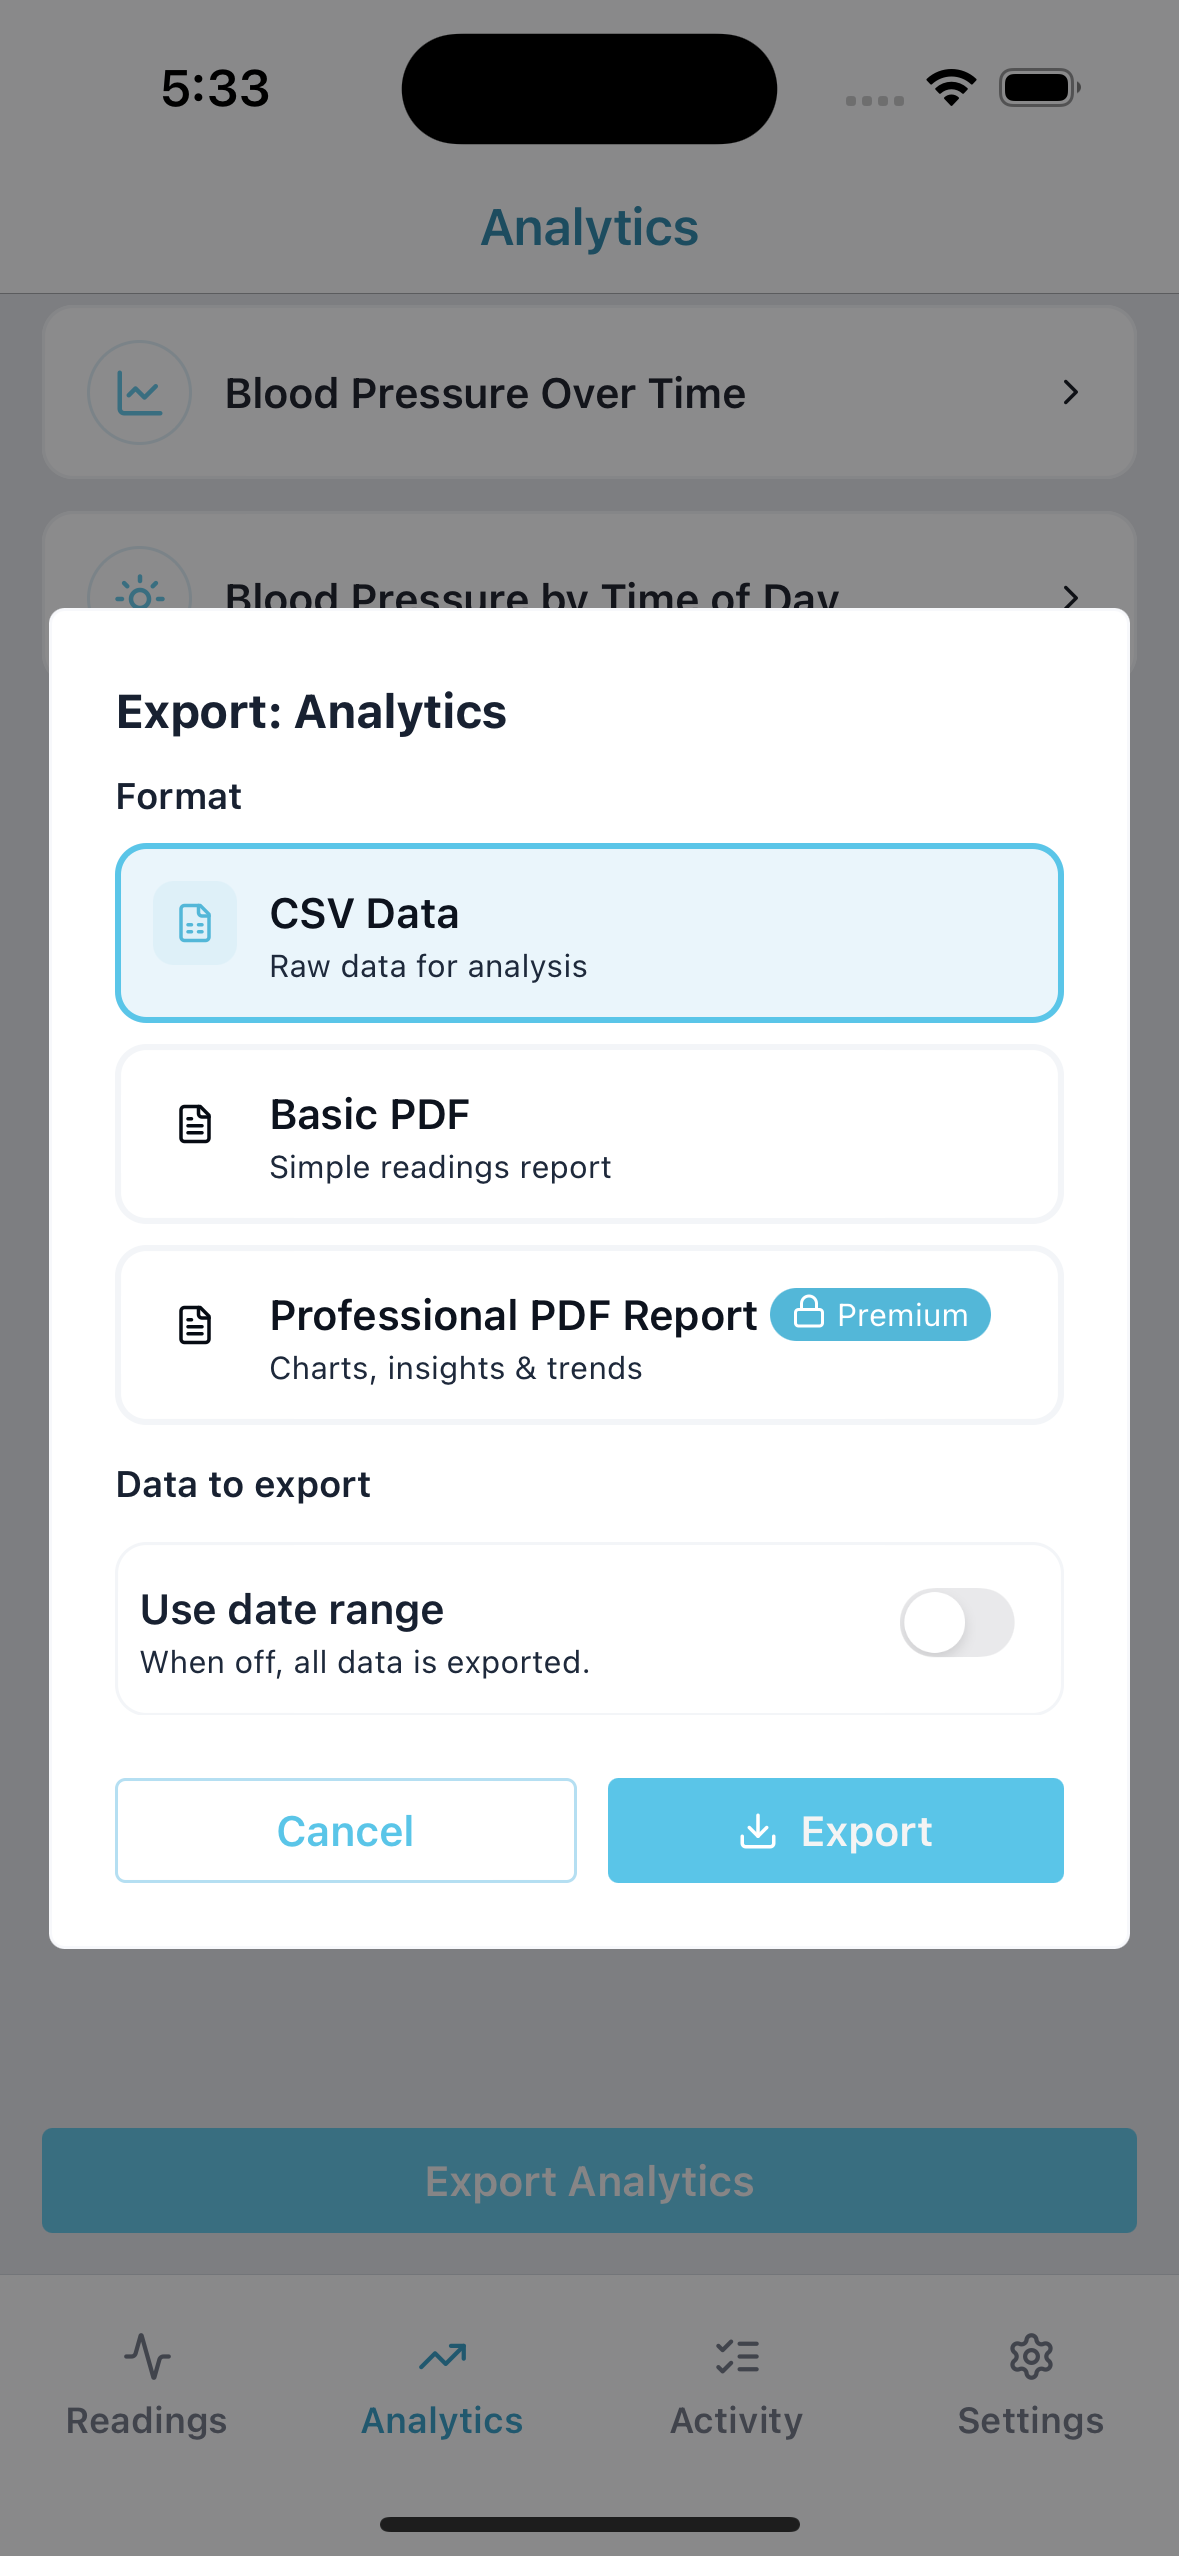
Task: Click the Export Analytics button behind dialog
Action: pyautogui.click(x=589, y=2181)
